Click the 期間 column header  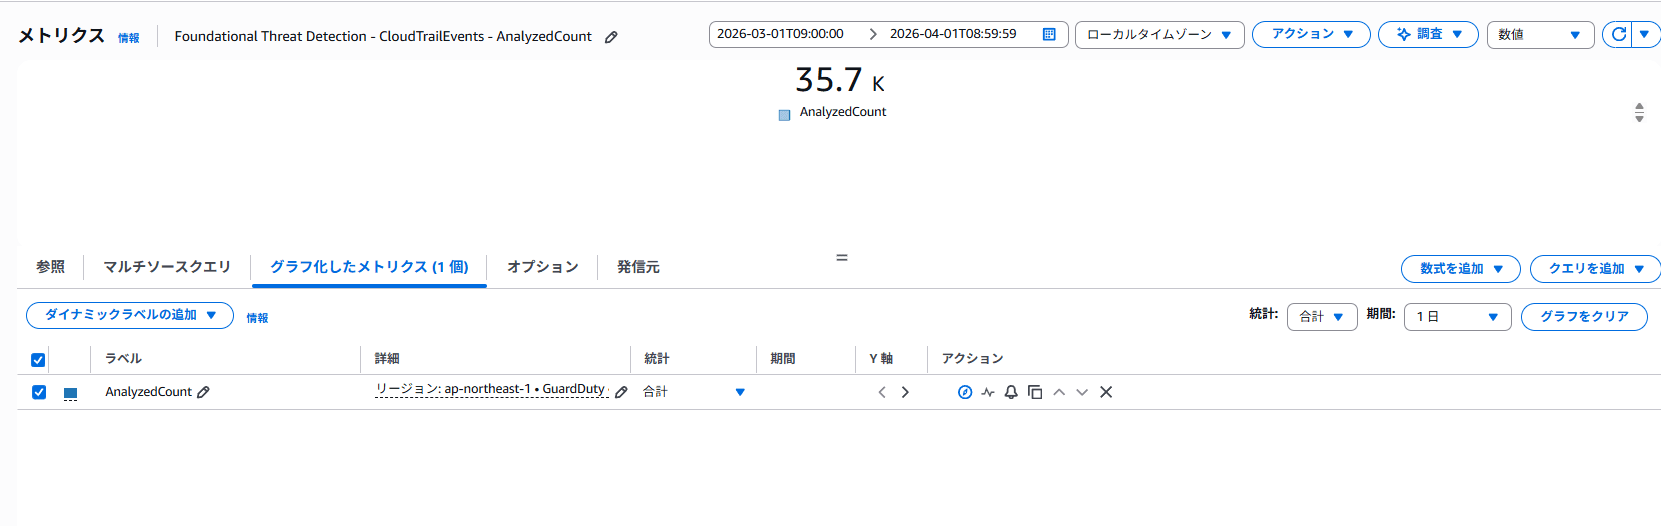click(x=783, y=358)
